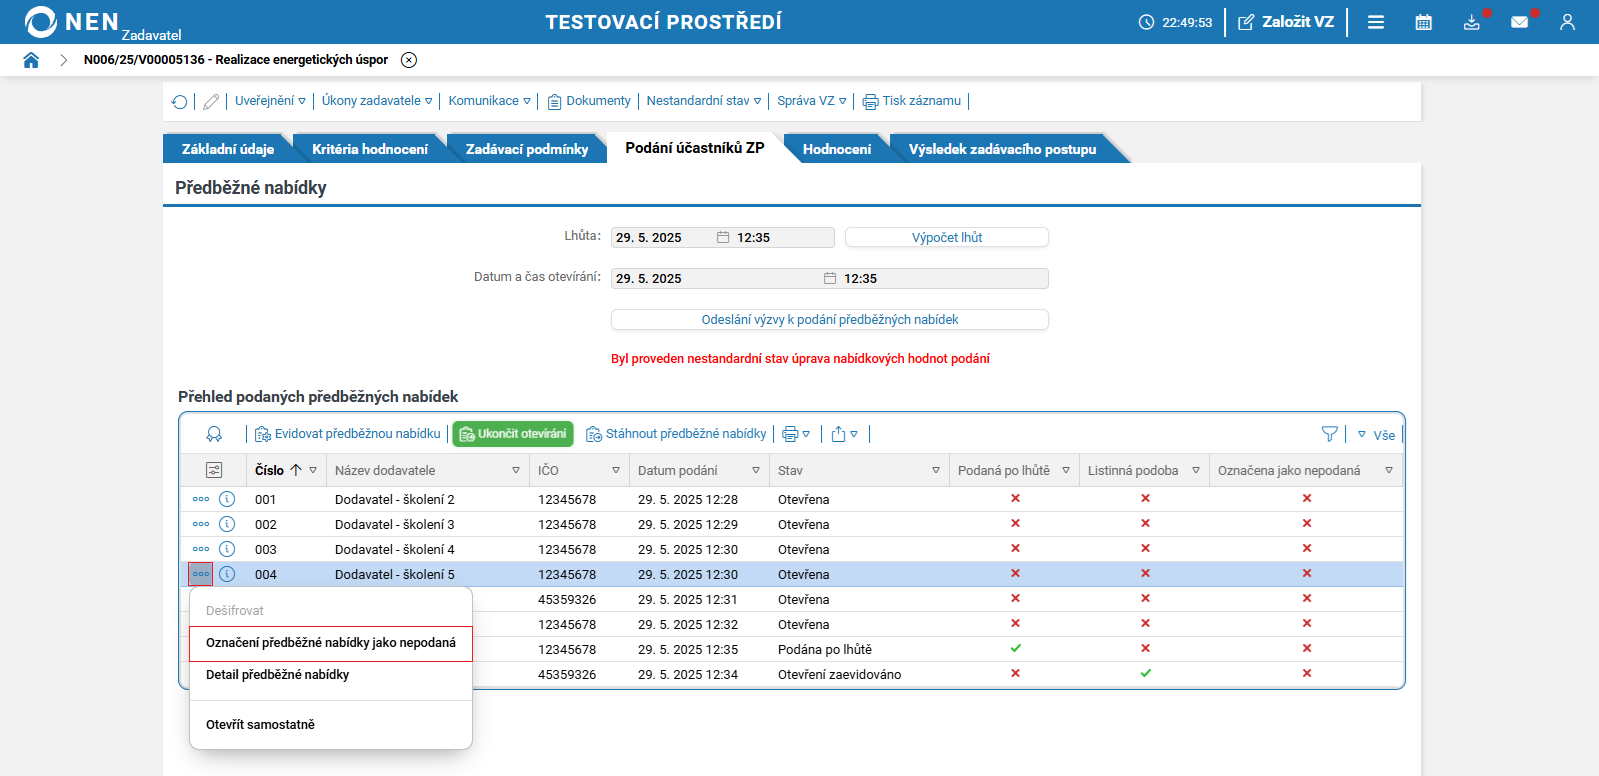This screenshot has width=1599, height=776.
Task: Go to the home page icon
Action: (31, 60)
